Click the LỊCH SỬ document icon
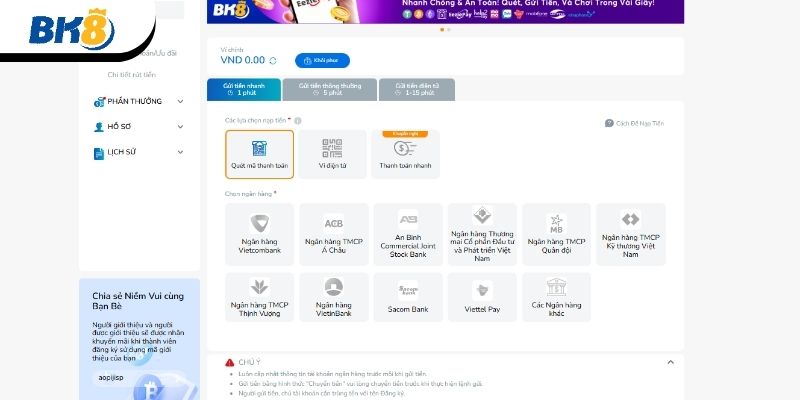The width and height of the screenshot is (800, 400). tap(99, 153)
